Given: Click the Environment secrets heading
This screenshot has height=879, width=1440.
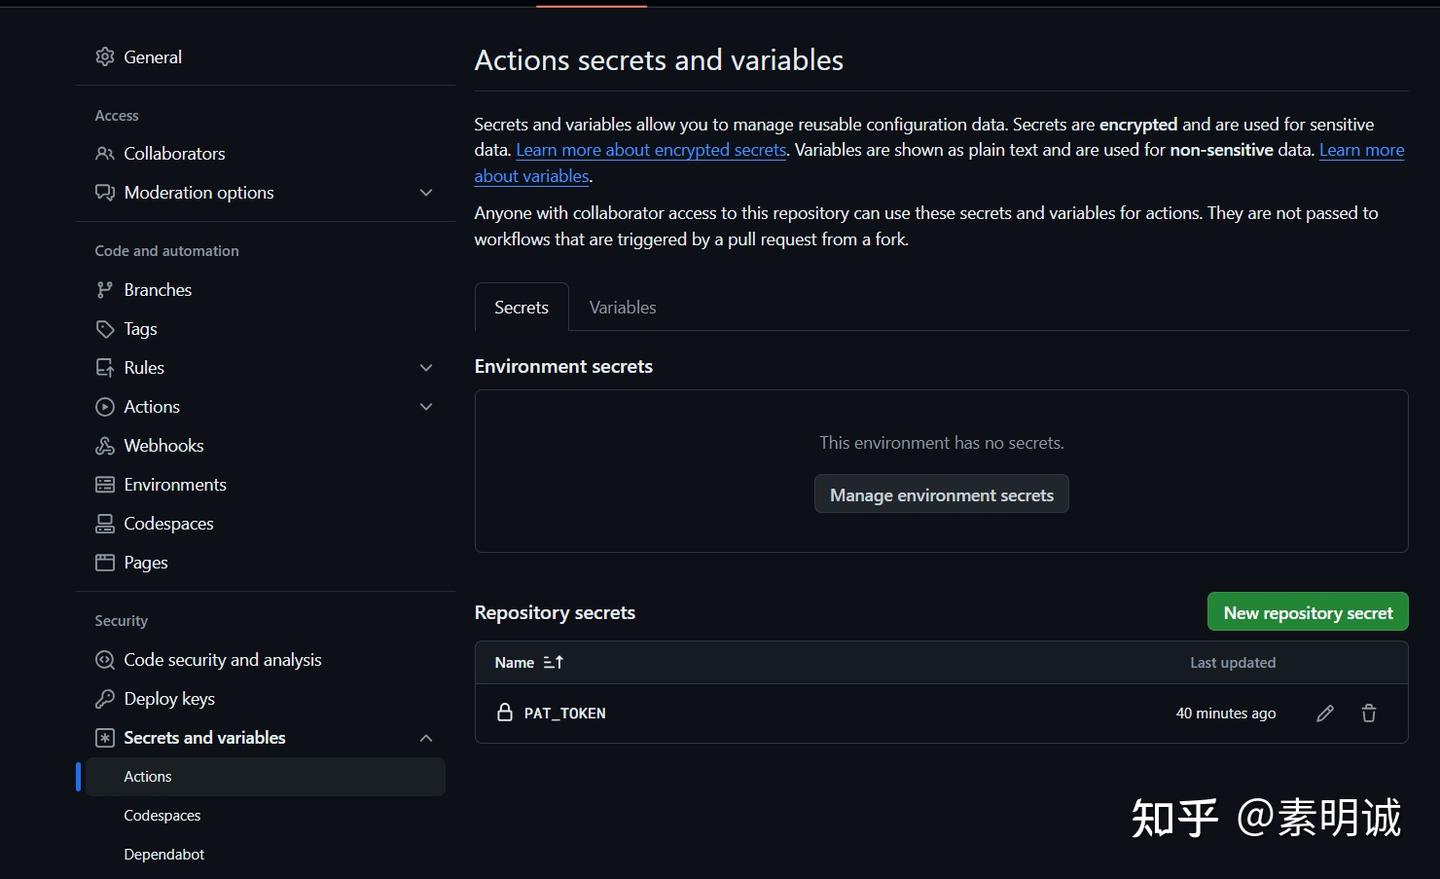Looking at the screenshot, I should [564, 366].
